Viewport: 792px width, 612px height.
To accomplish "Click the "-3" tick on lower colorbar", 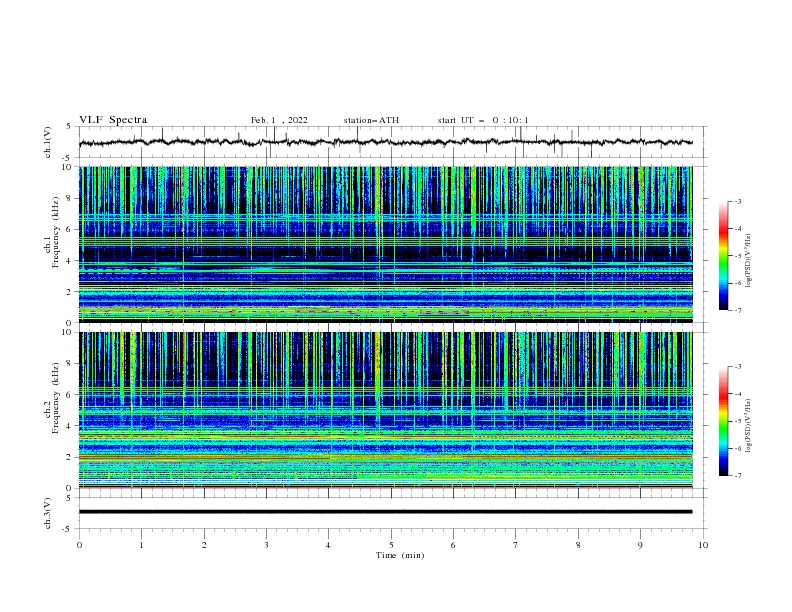I will (737, 367).
